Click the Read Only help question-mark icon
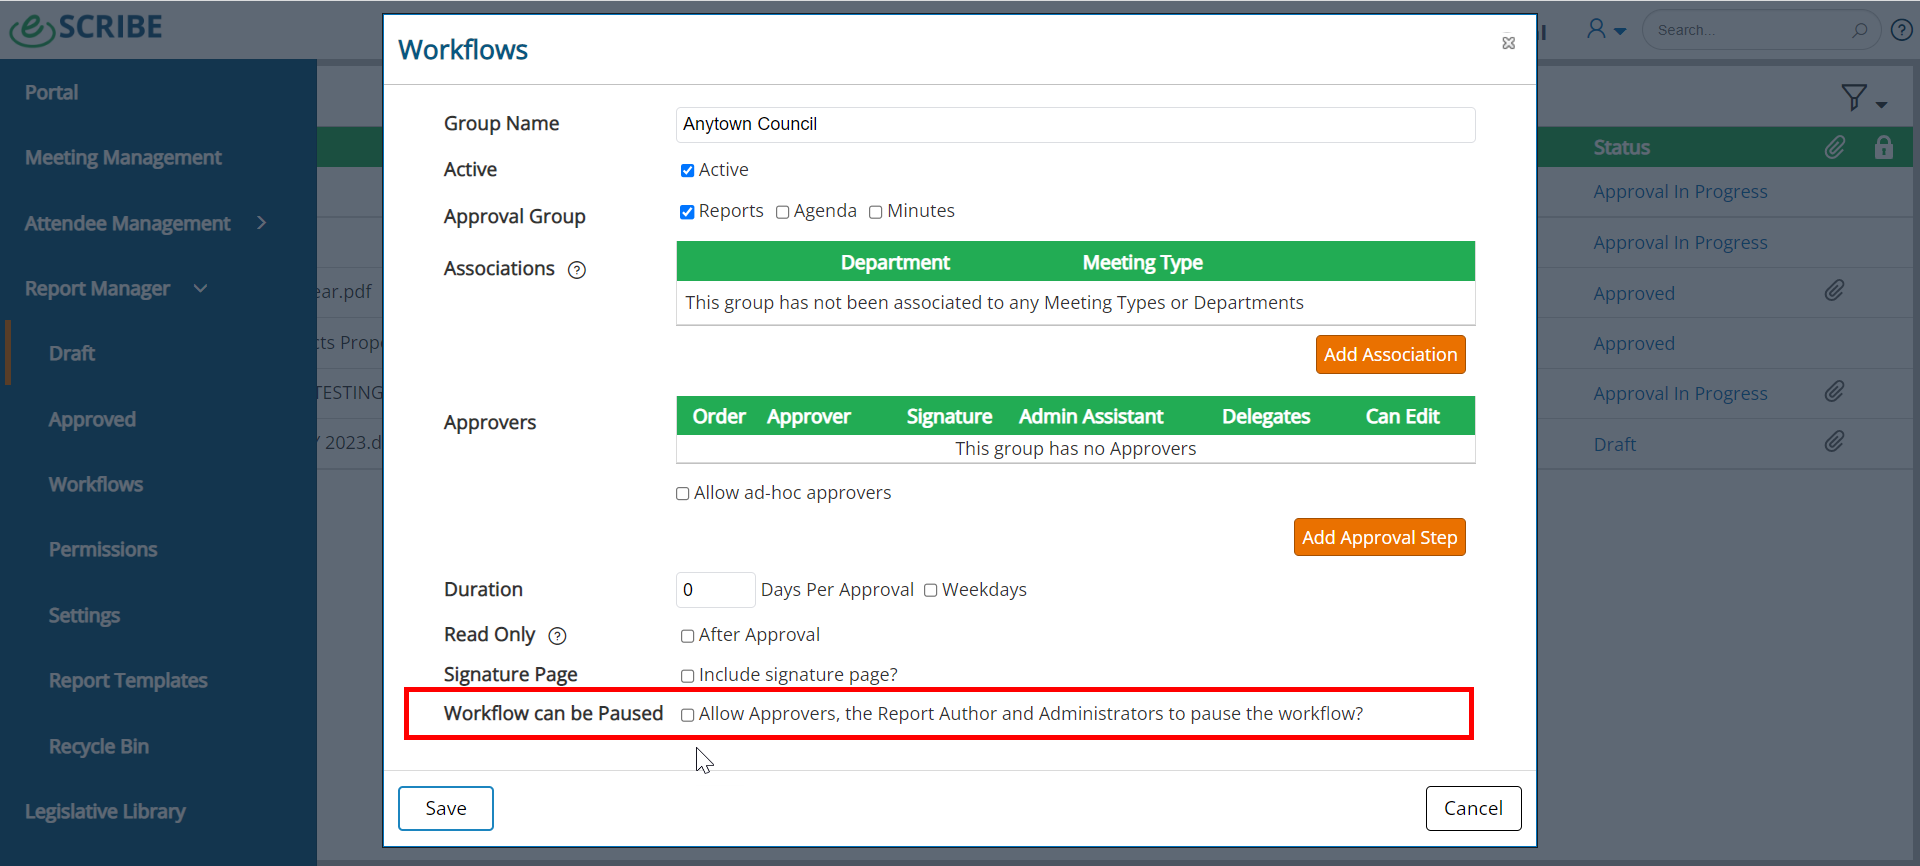Viewport: 1920px width, 866px height. pos(558,636)
